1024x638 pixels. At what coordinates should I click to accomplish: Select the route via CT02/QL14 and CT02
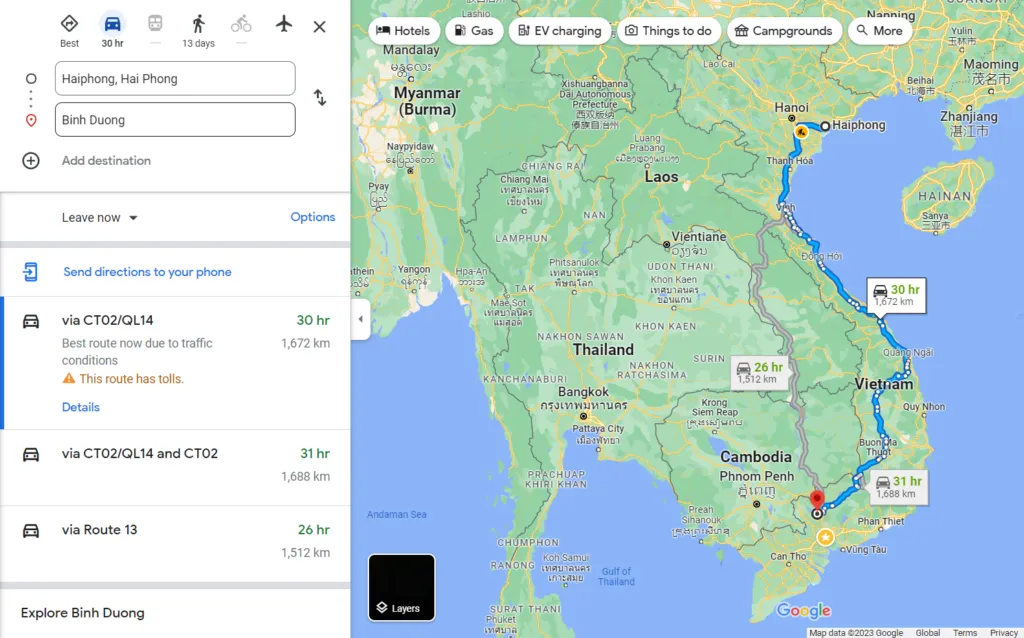[176, 468]
